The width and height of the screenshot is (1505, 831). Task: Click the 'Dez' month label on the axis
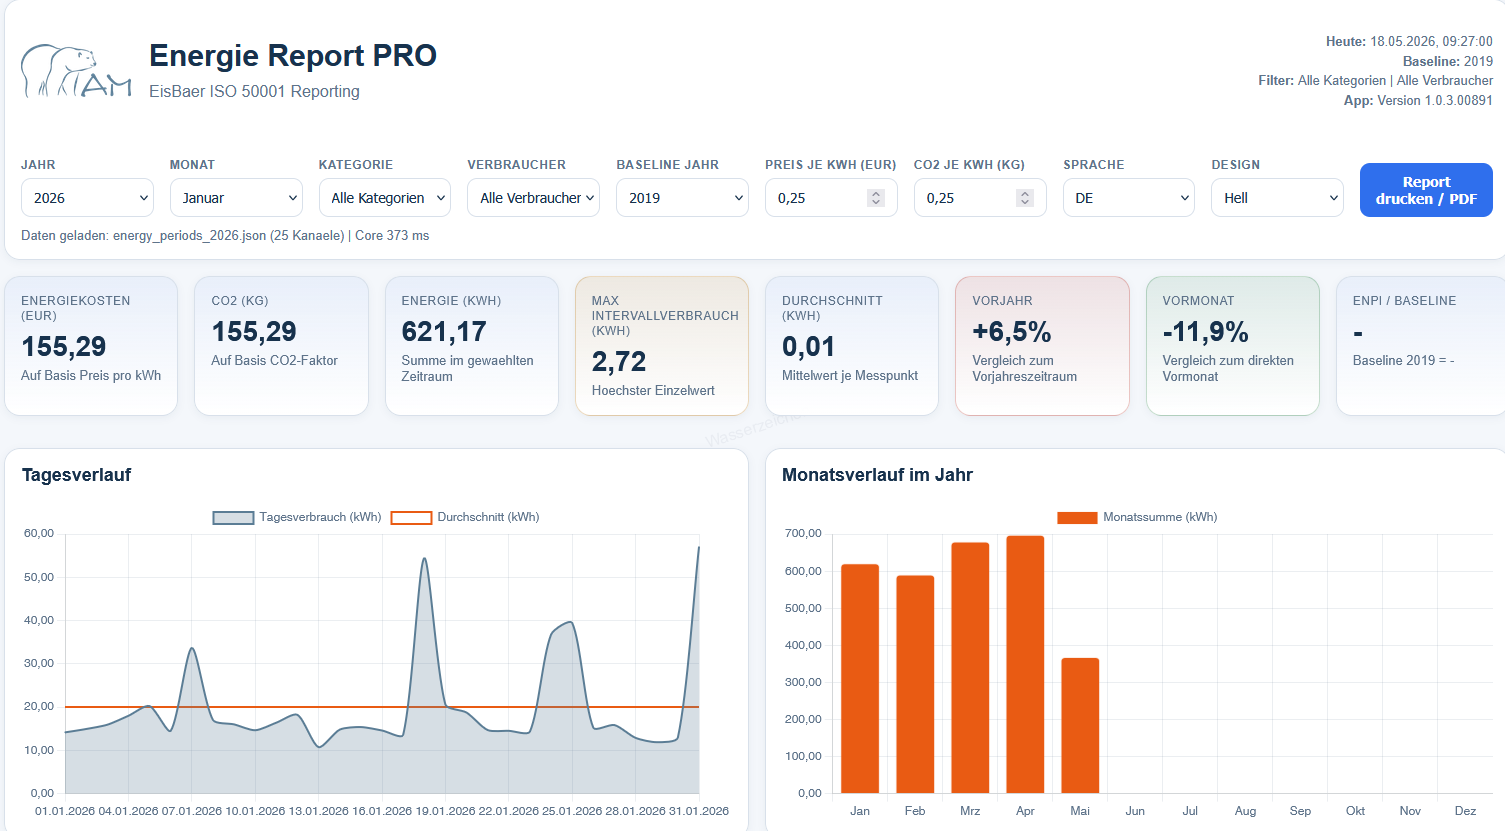click(1465, 811)
